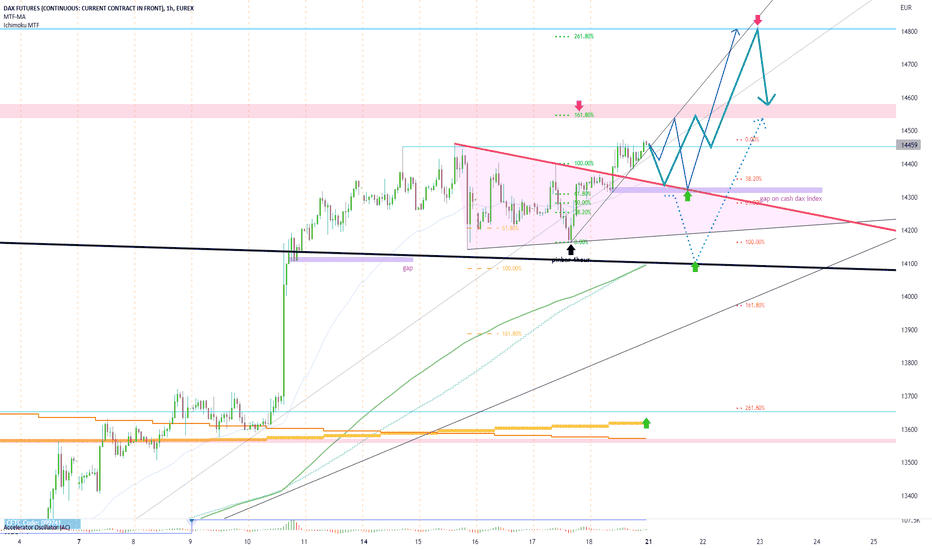932x550 pixels.
Task: Click the 107.5K oscillator scale value
Action: point(911,521)
